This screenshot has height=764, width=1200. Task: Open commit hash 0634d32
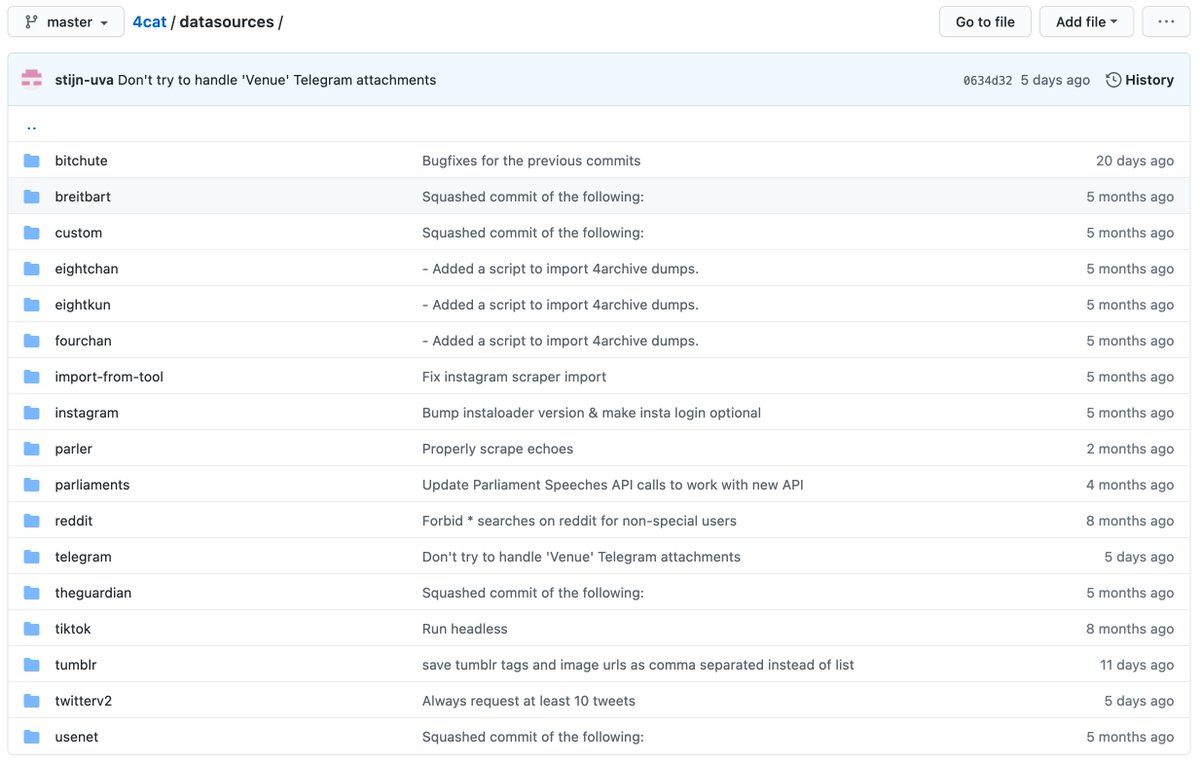[987, 80]
